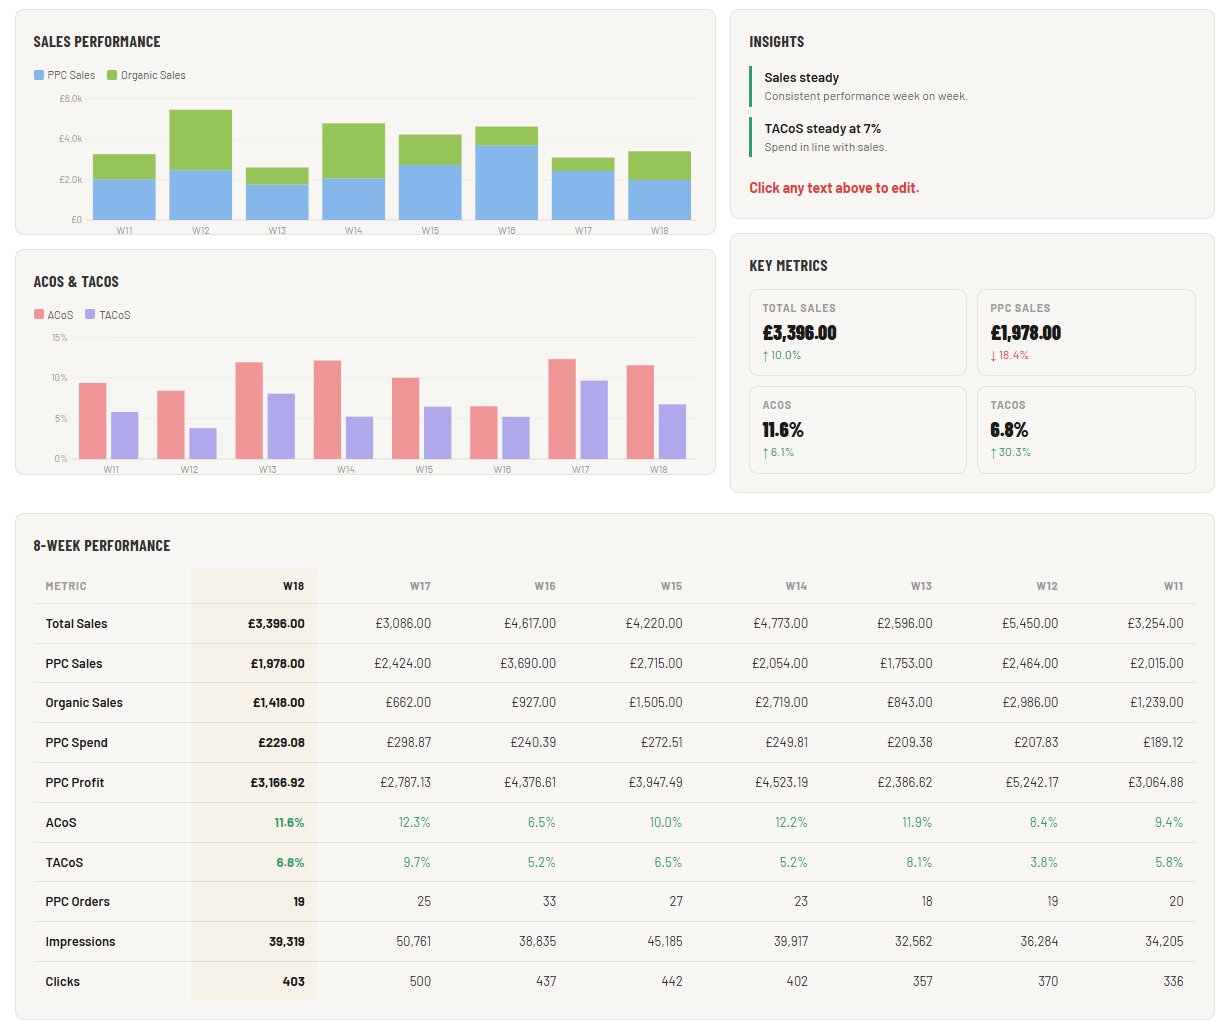Edit the 'TACoS steady at 7%' heading
This screenshot has height=1028, width=1224.
822,128
